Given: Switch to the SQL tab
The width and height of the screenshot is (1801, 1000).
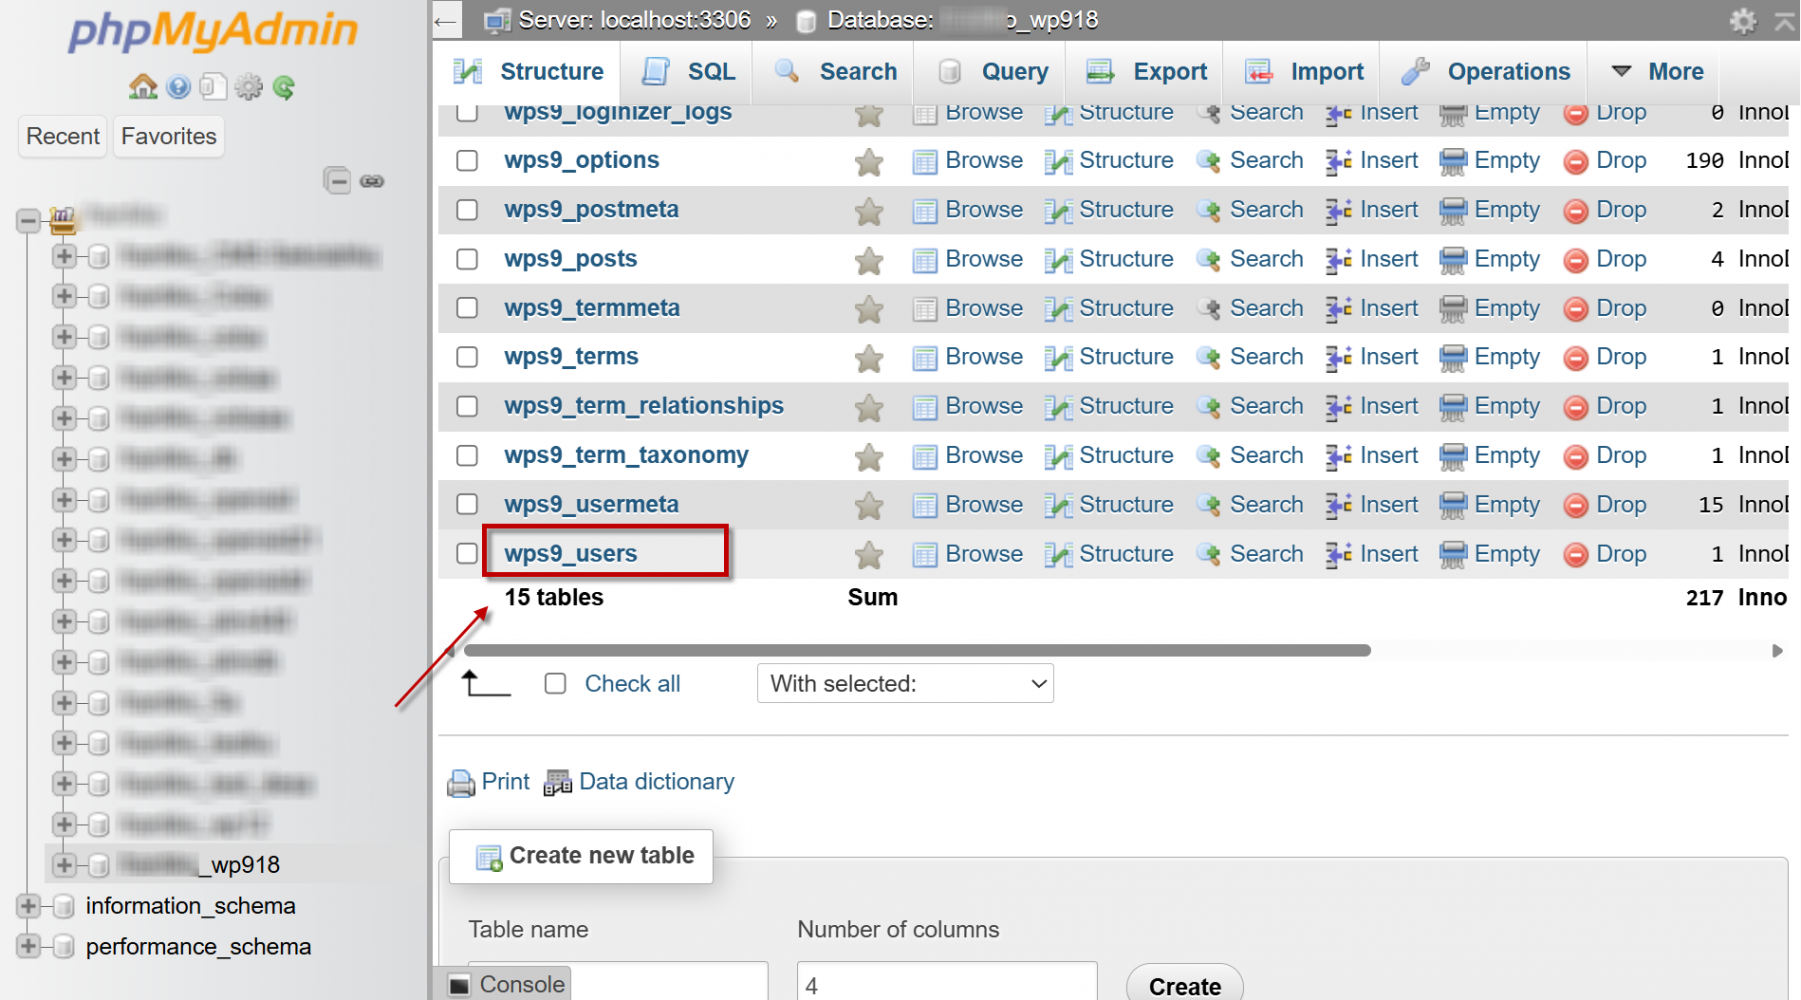Looking at the screenshot, I should pos(690,72).
